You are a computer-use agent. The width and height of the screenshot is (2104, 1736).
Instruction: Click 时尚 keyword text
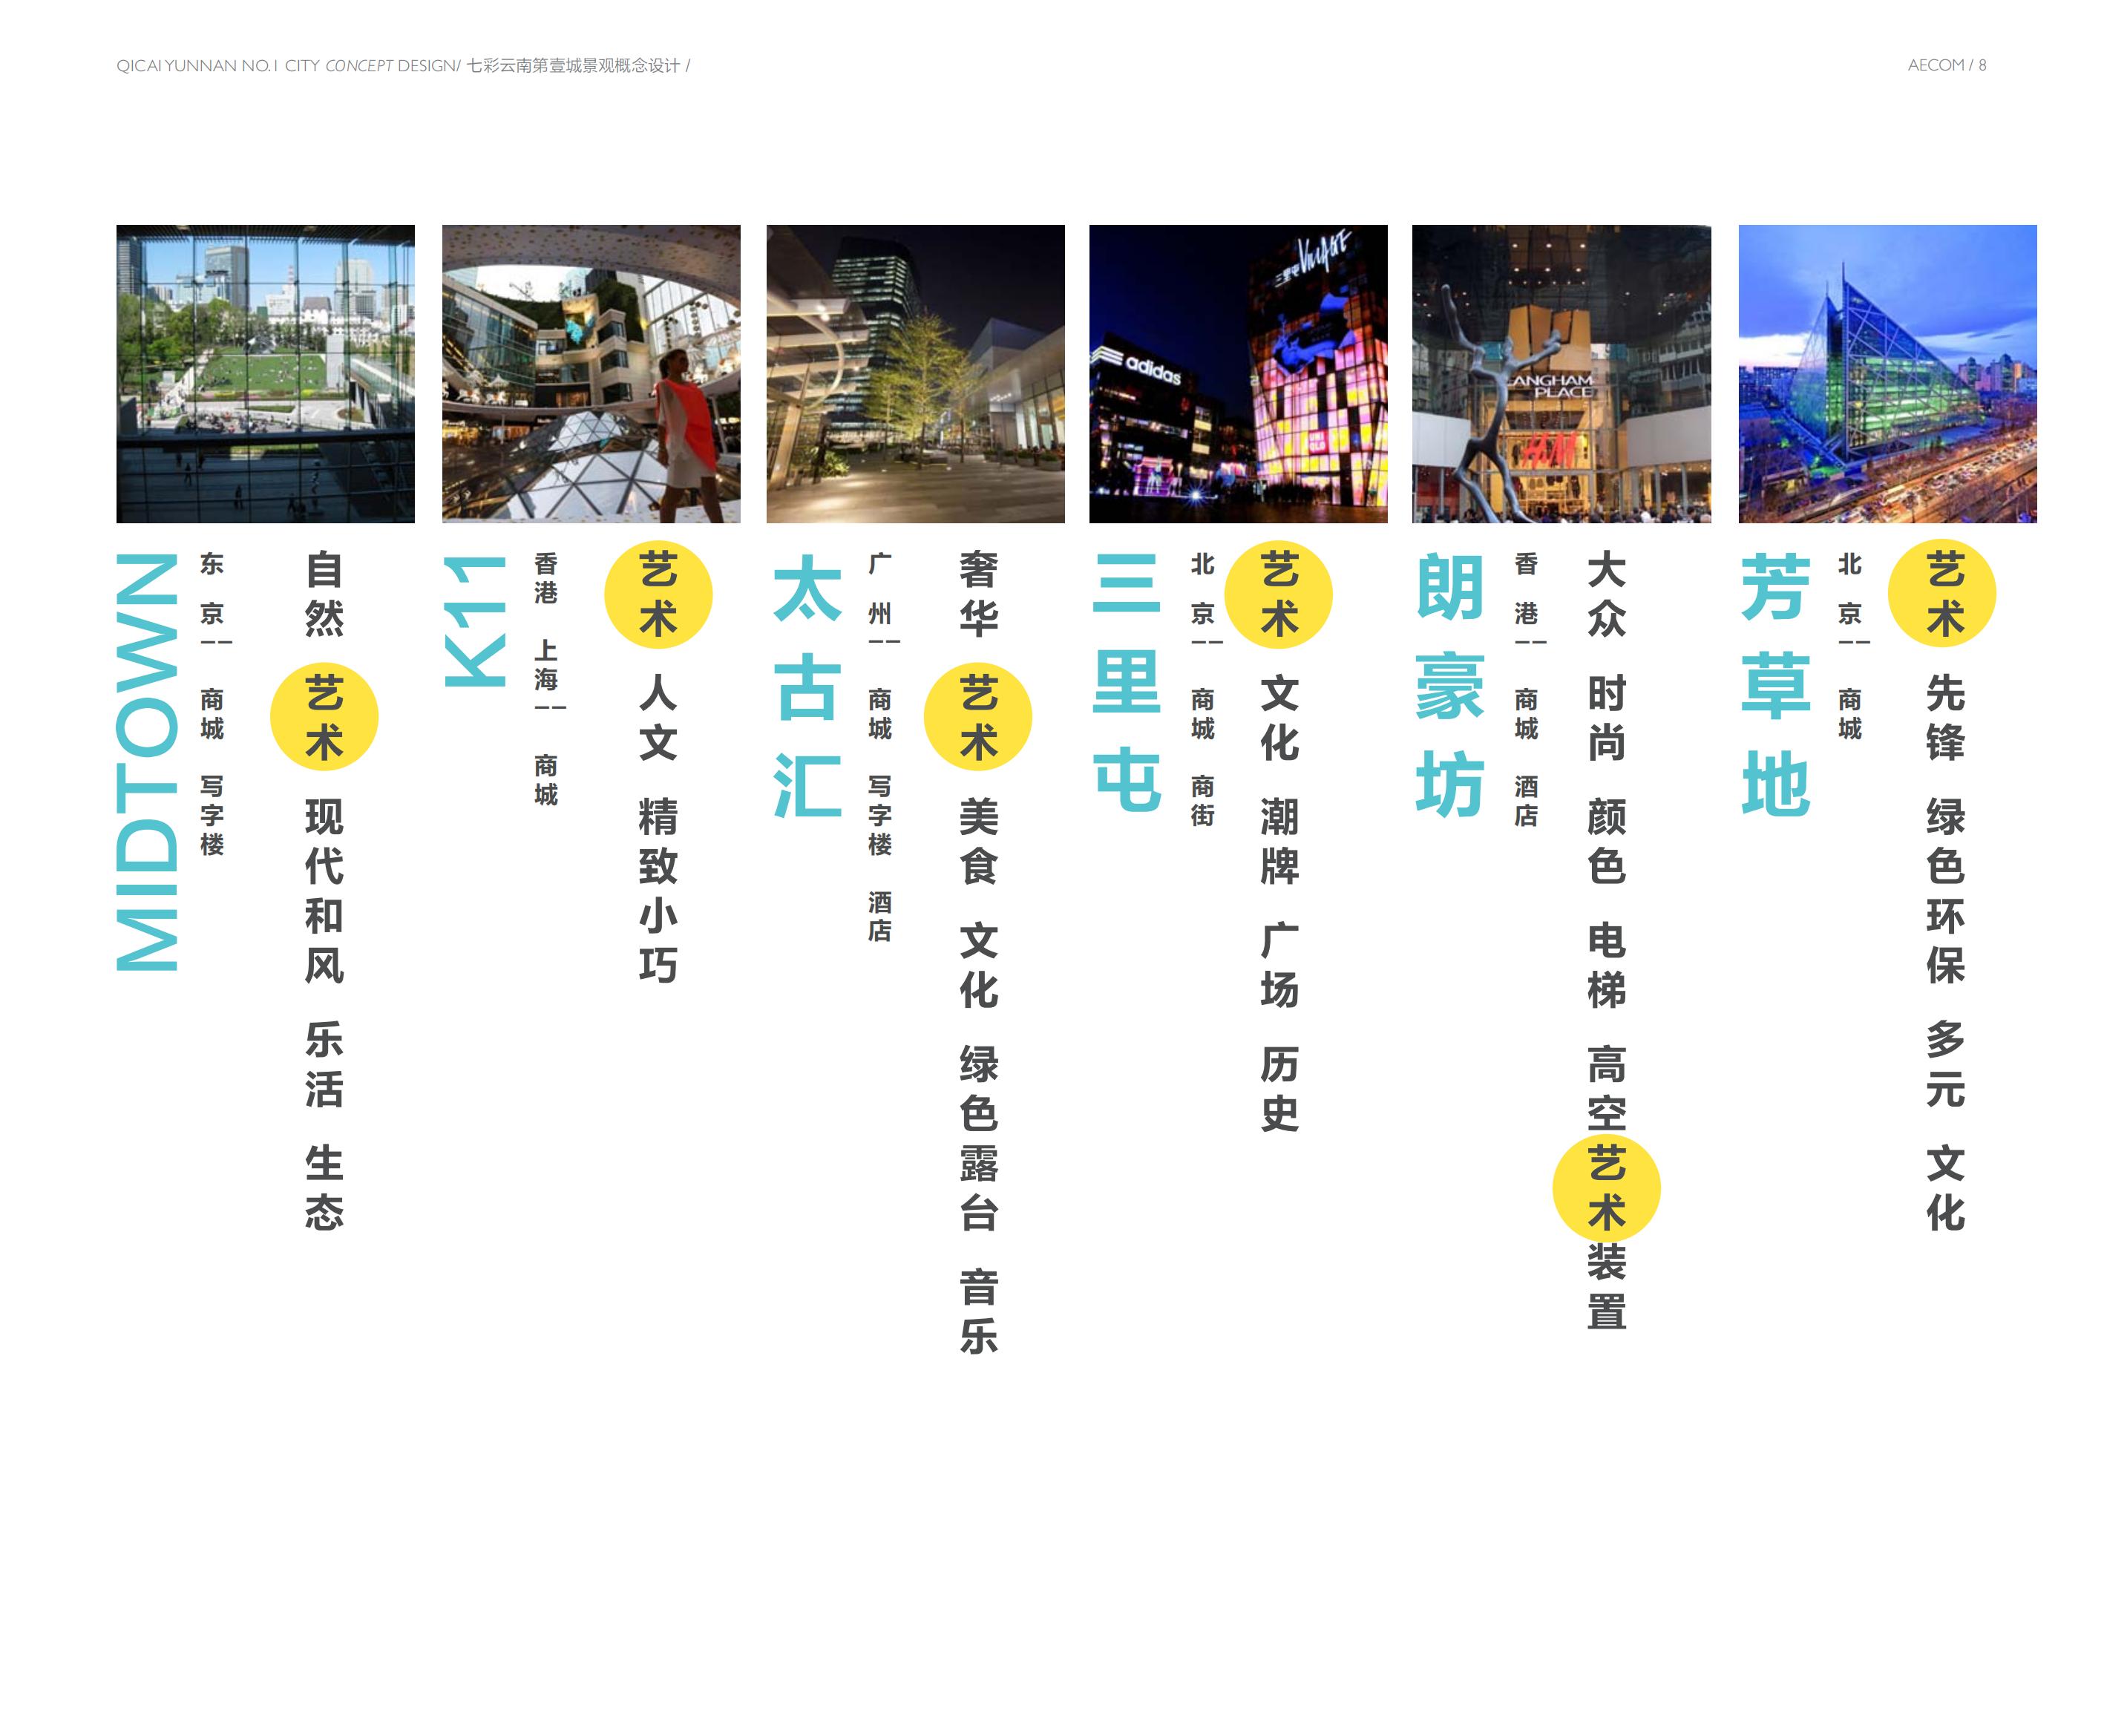coord(1606,717)
